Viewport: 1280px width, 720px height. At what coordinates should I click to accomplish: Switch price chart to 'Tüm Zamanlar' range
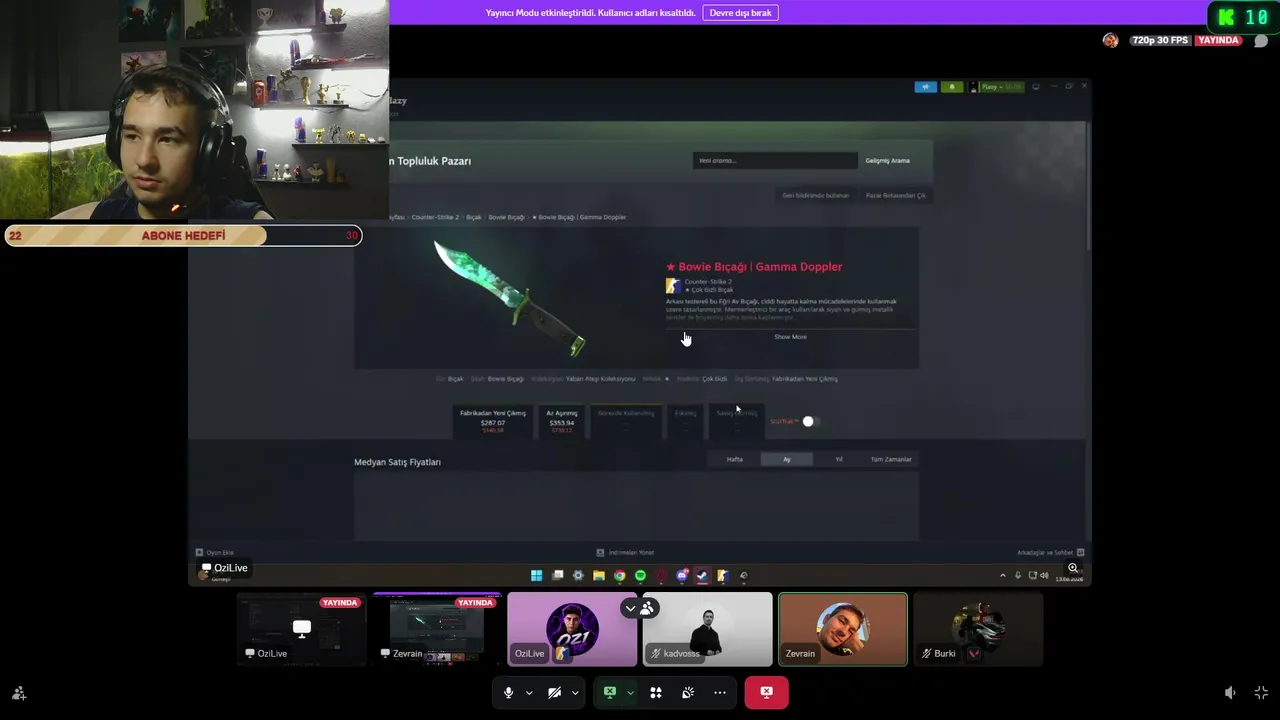891,459
